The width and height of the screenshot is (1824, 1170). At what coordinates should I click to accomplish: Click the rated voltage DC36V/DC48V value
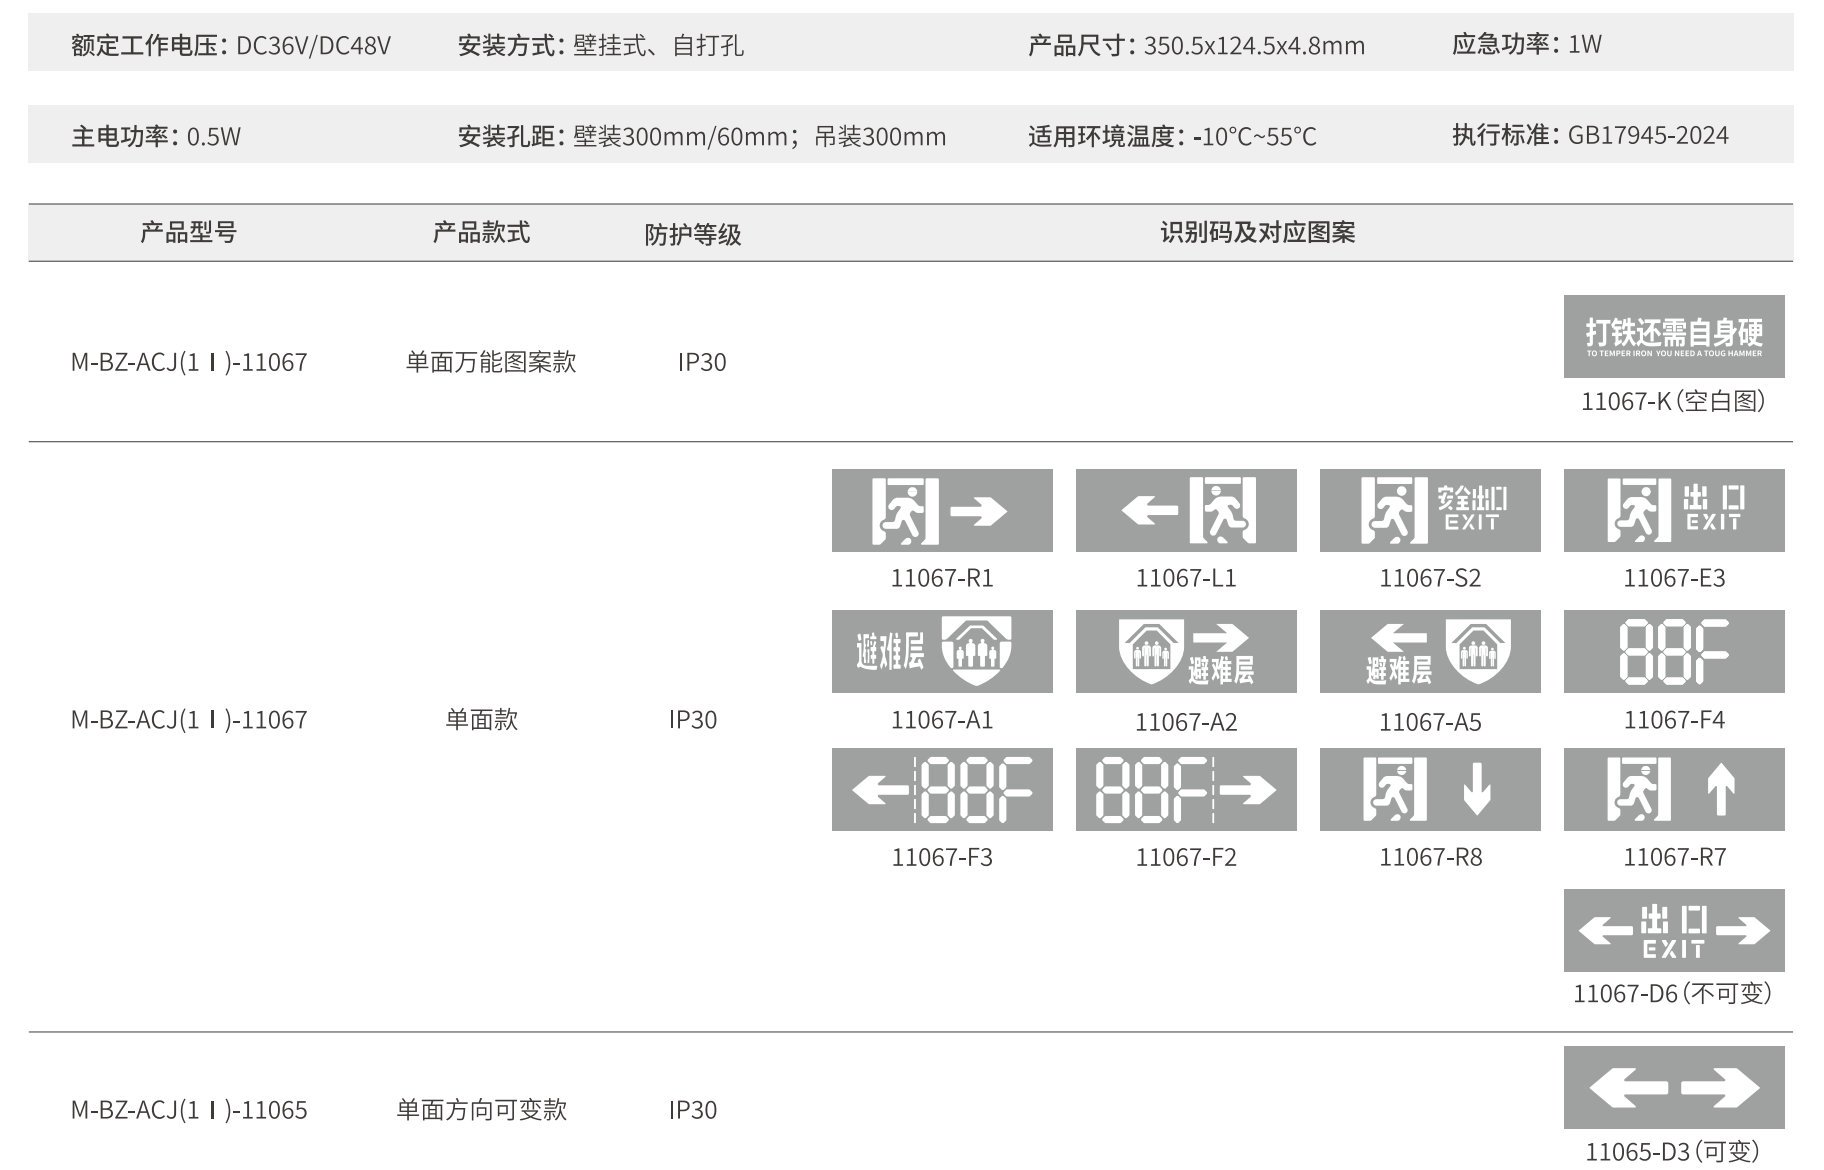click(x=313, y=46)
